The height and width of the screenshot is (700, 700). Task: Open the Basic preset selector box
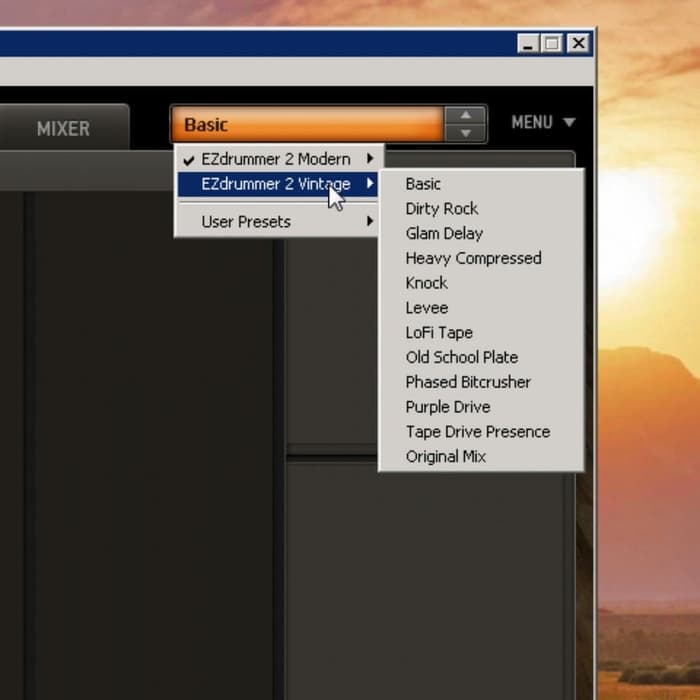308,125
